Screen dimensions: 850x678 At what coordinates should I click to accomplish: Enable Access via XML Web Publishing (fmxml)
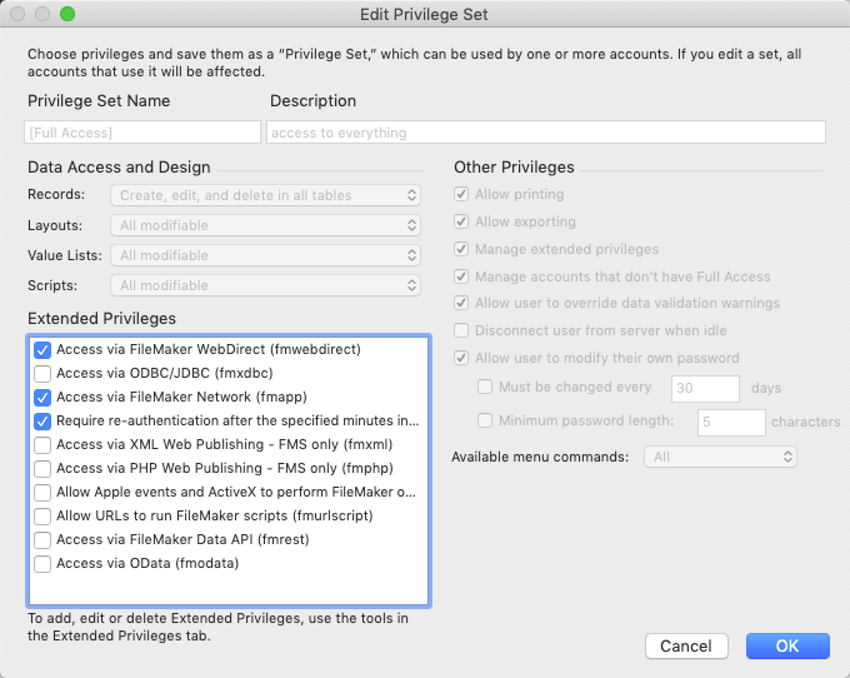tap(42, 445)
